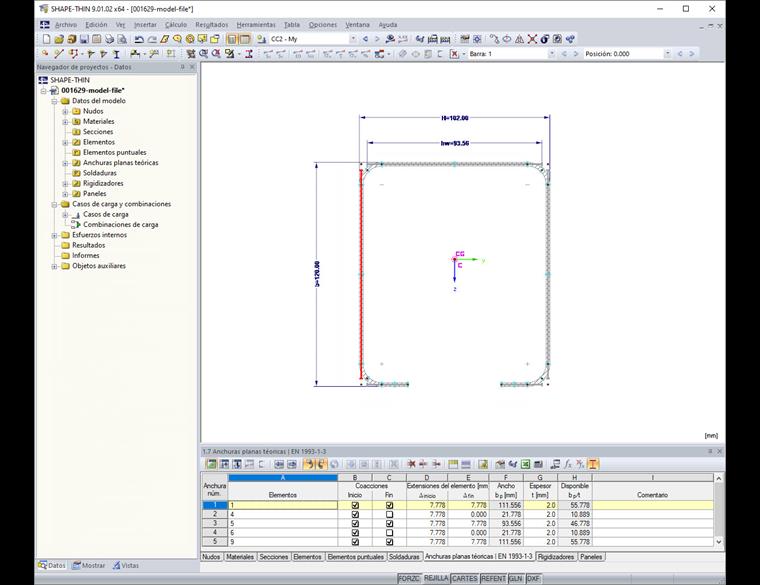The height and width of the screenshot is (585, 760).
Task: Expand the Objetos auxiliares folder
Action: point(54,266)
